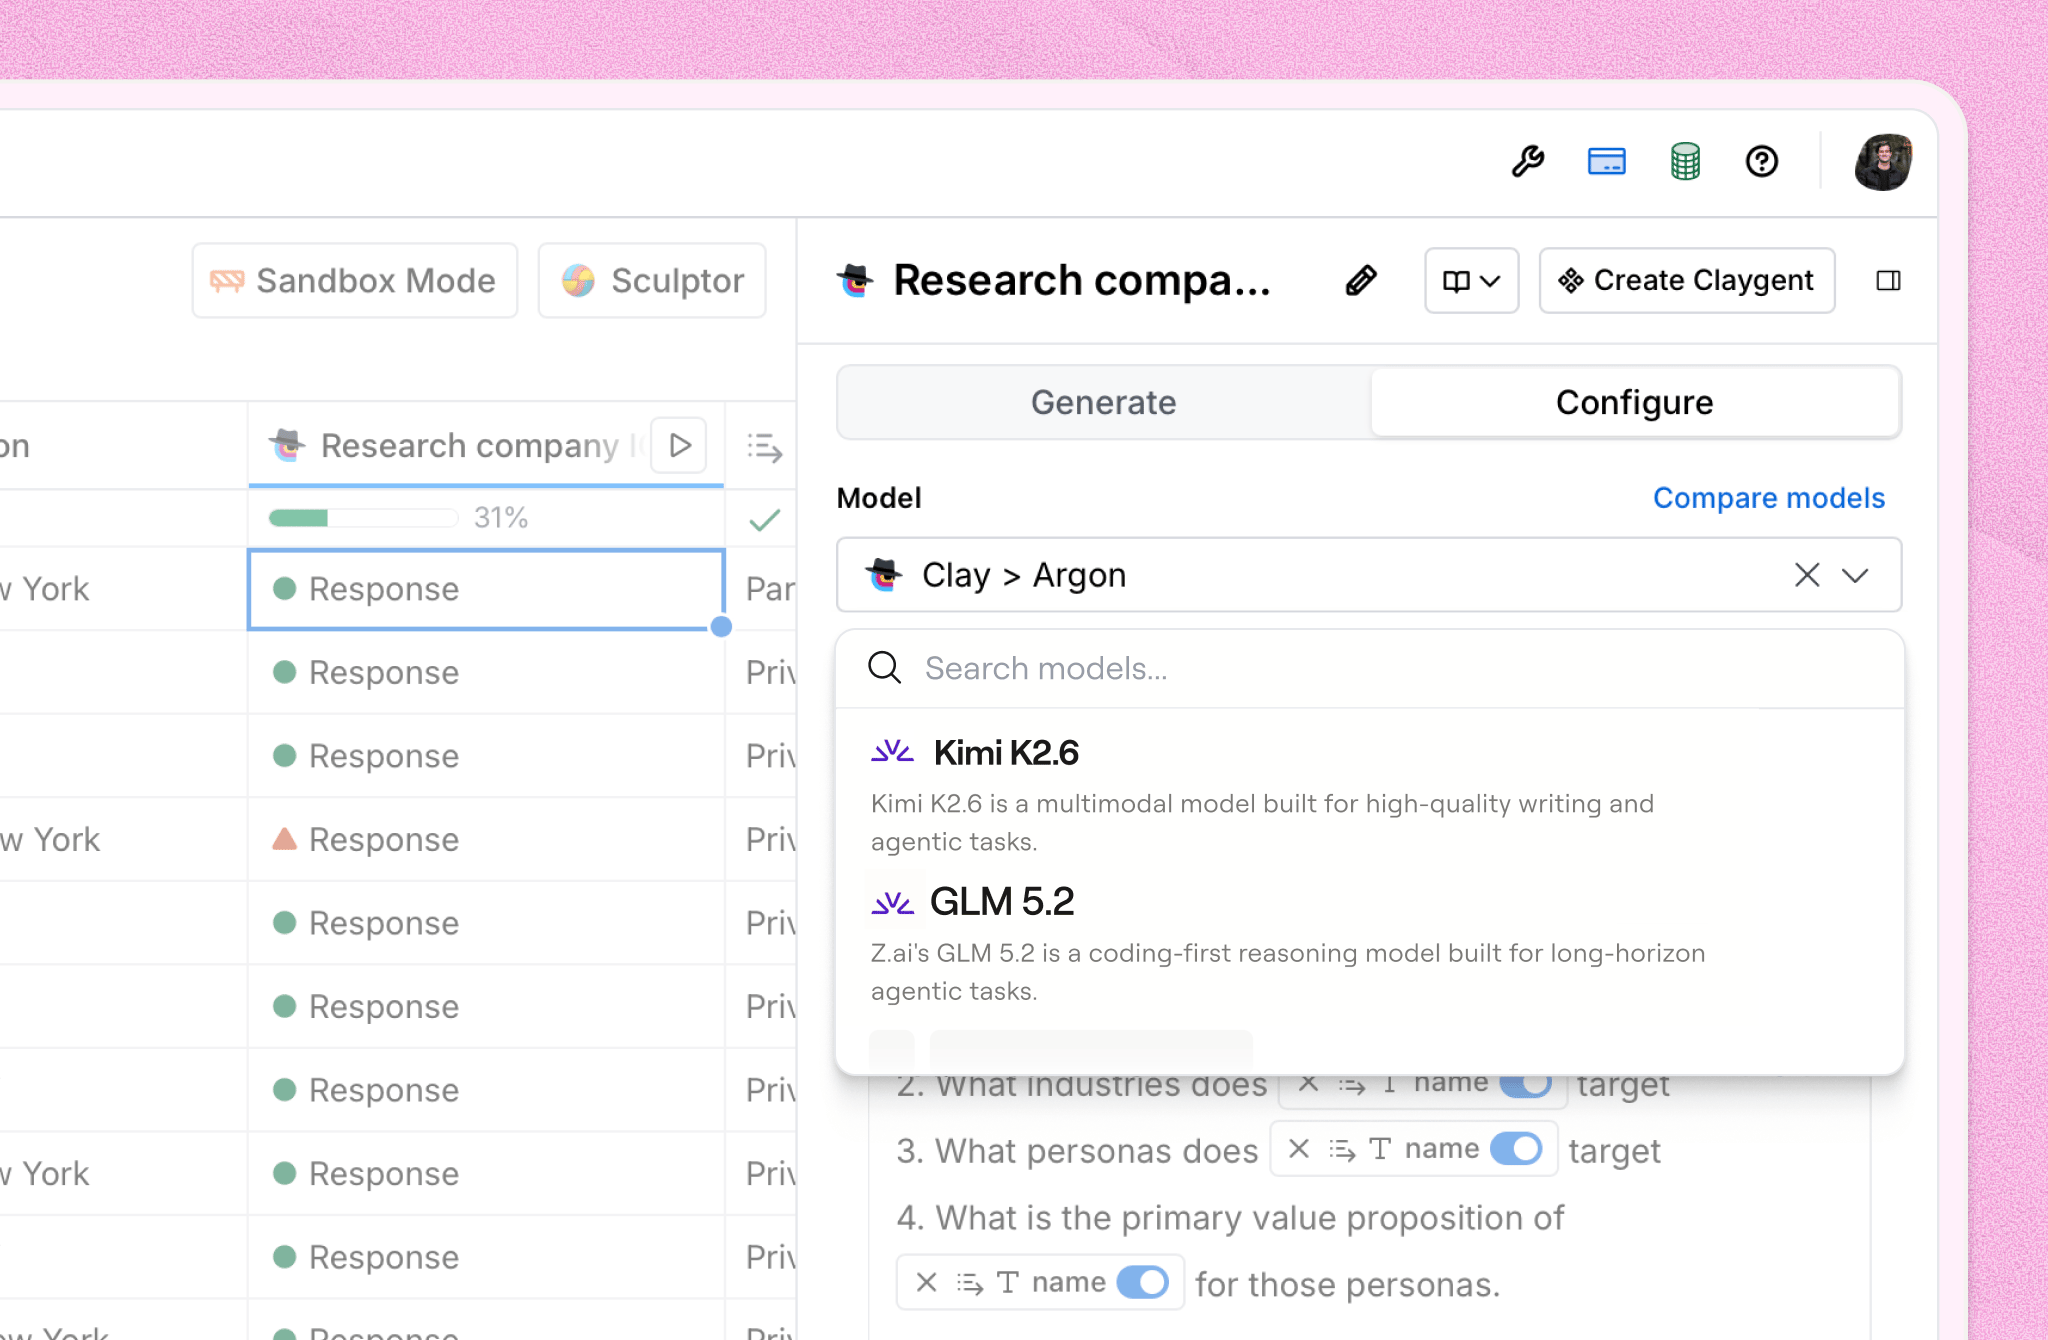Collapse the side panel with the panel icon
This screenshot has height=1340, width=2048.
point(1888,281)
